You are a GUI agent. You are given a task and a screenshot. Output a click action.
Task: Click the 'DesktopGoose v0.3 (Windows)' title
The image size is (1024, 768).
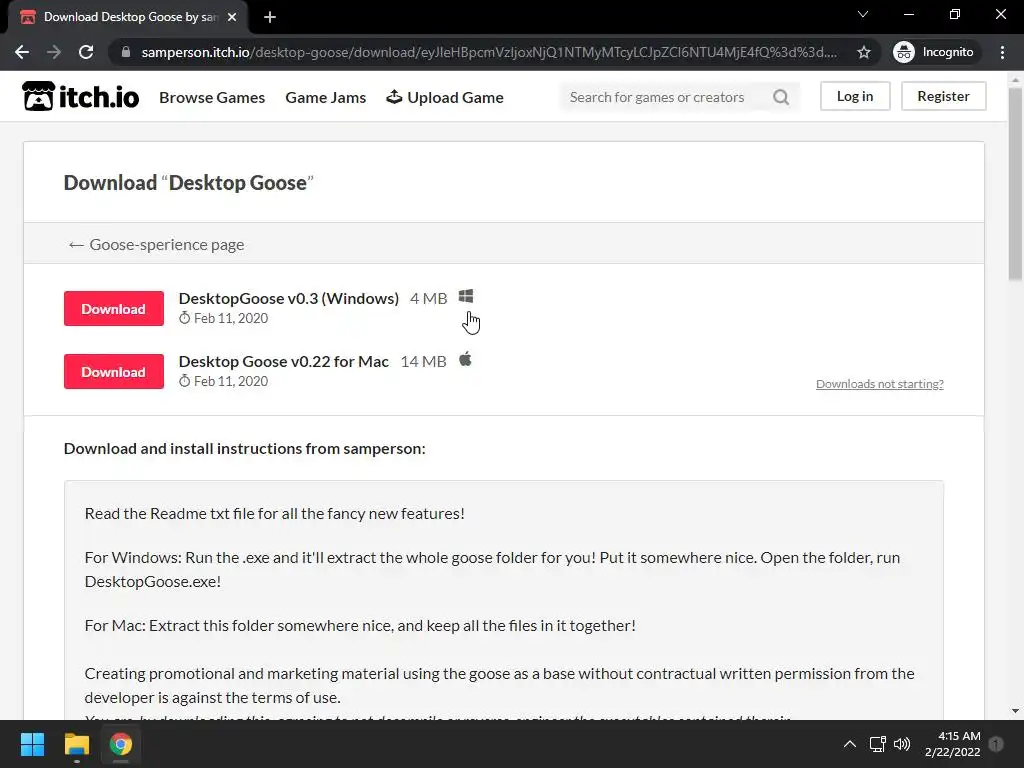[x=289, y=298]
